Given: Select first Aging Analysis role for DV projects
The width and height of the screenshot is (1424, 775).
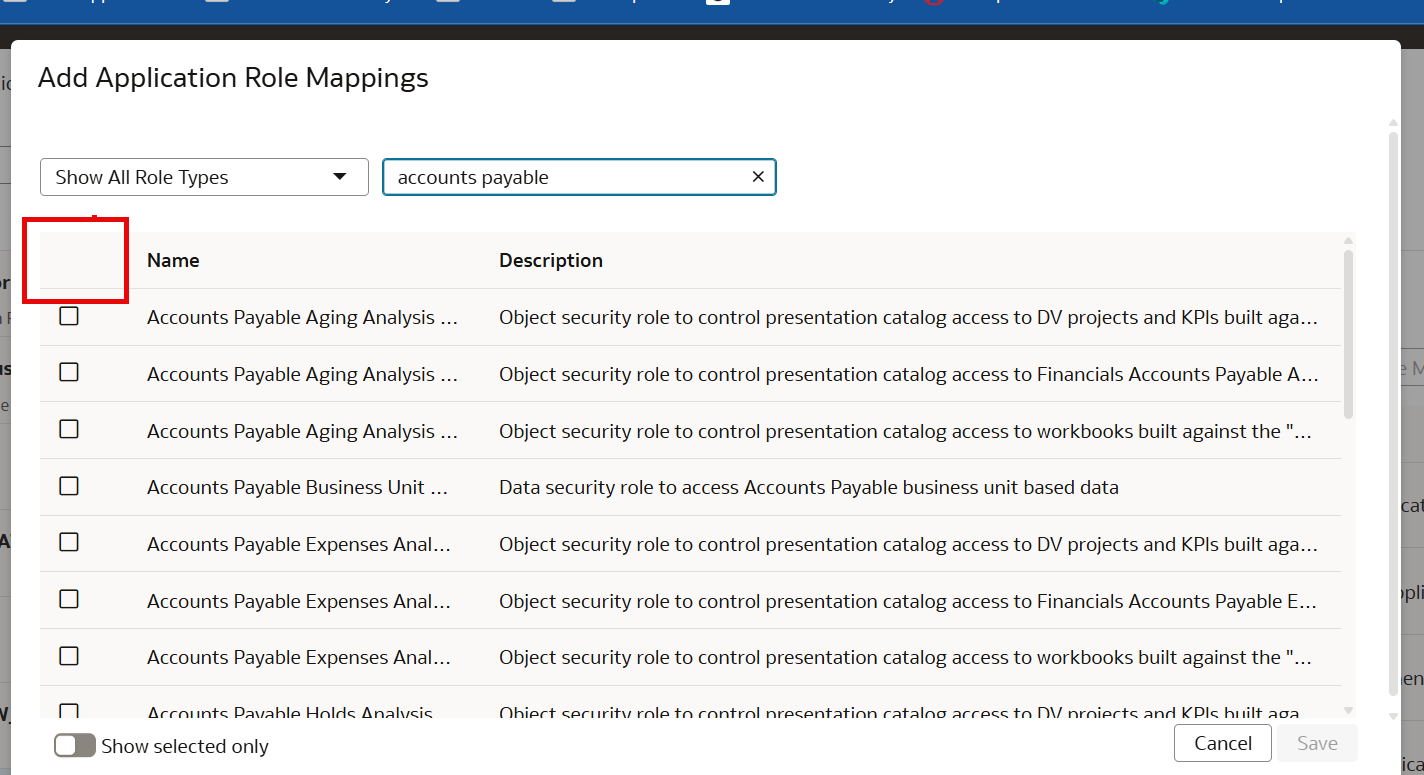Looking at the screenshot, I should 69,316.
